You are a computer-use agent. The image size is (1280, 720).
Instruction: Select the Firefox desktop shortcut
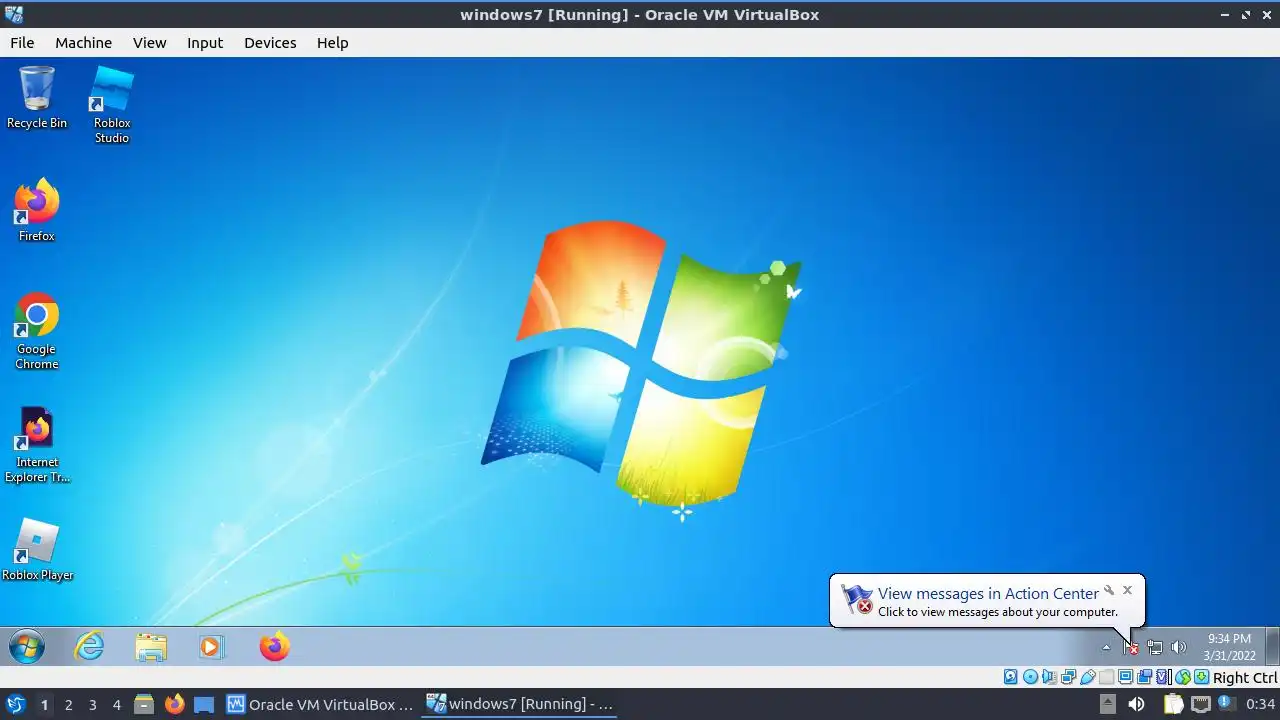coord(36,210)
